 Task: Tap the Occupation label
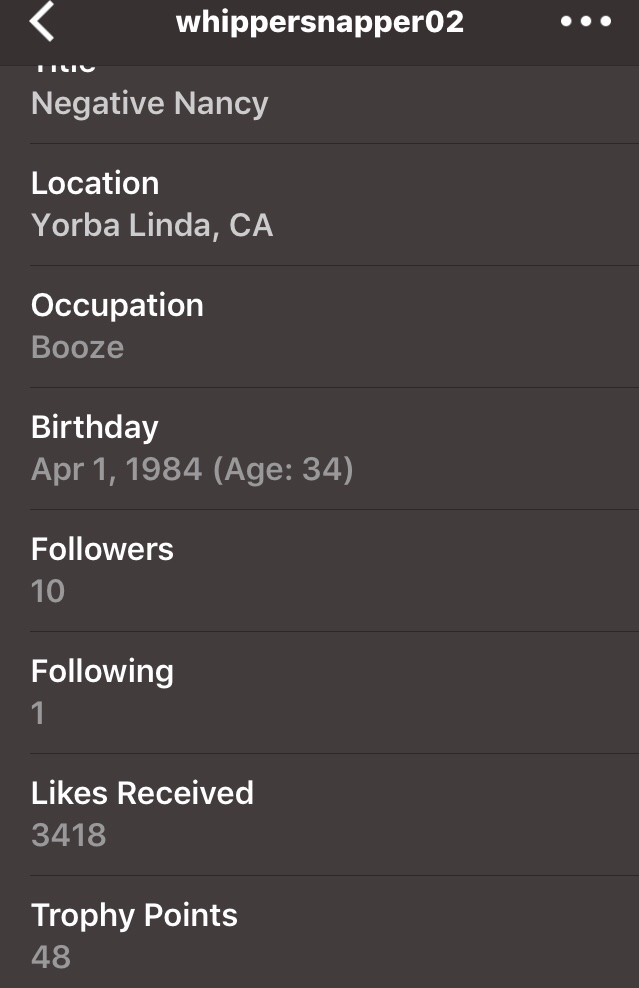click(x=117, y=305)
